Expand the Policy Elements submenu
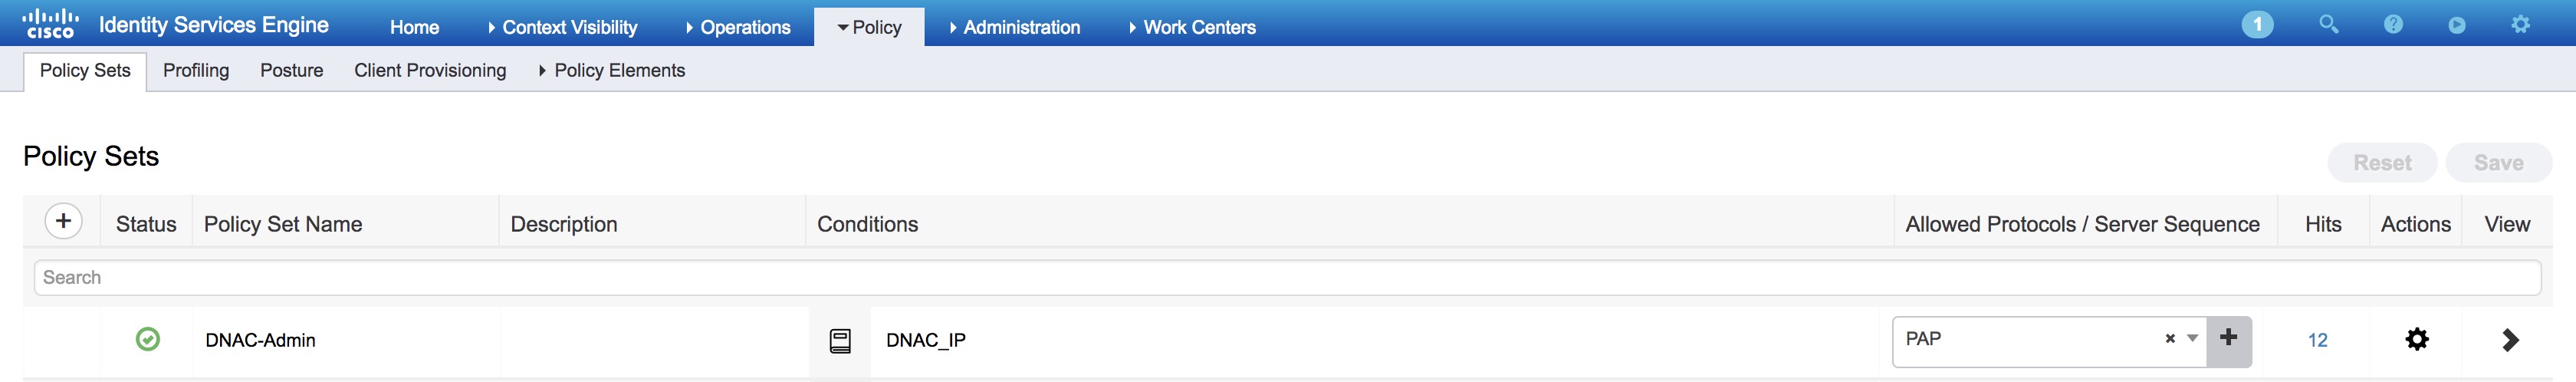Viewport: 2576px width, 382px height. [x=612, y=70]
